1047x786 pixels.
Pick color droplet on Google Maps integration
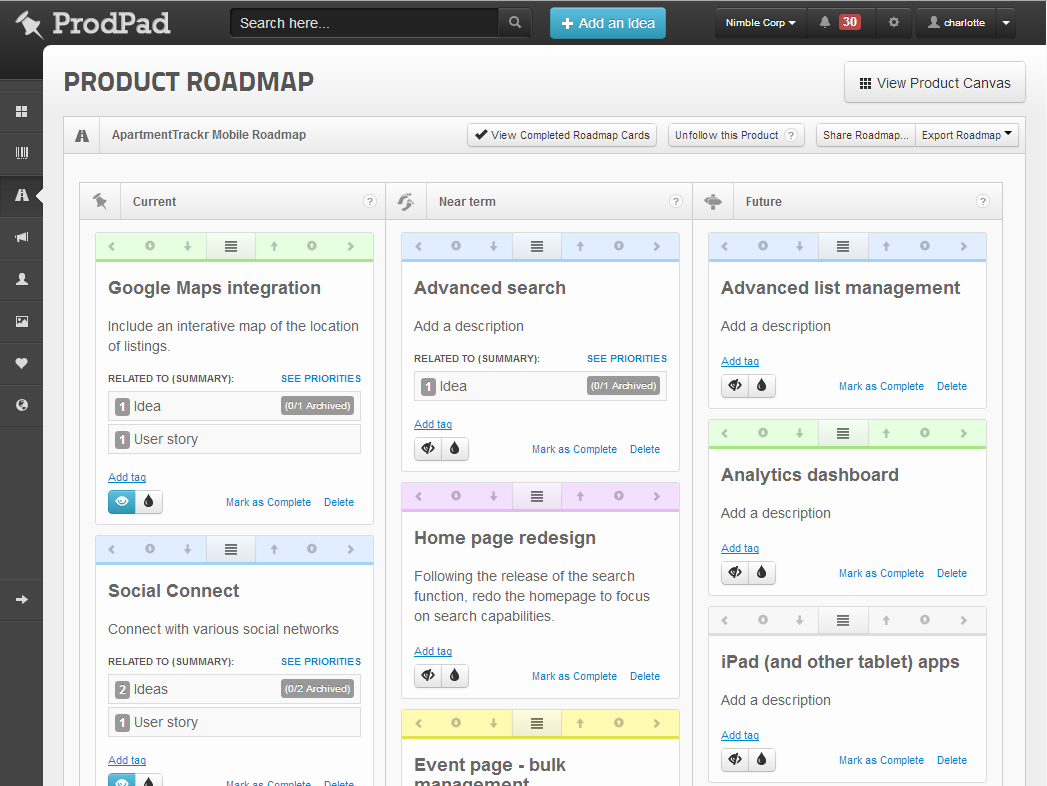click(149, 502)
